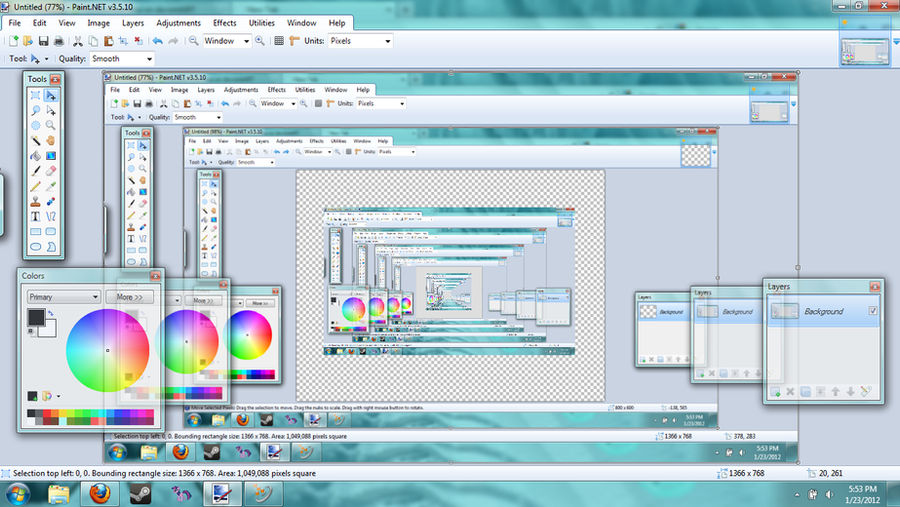The image size is (900, 507).
Task: Select Rectangle shape tool in outermost Tools window
Action: click(36, 231)
